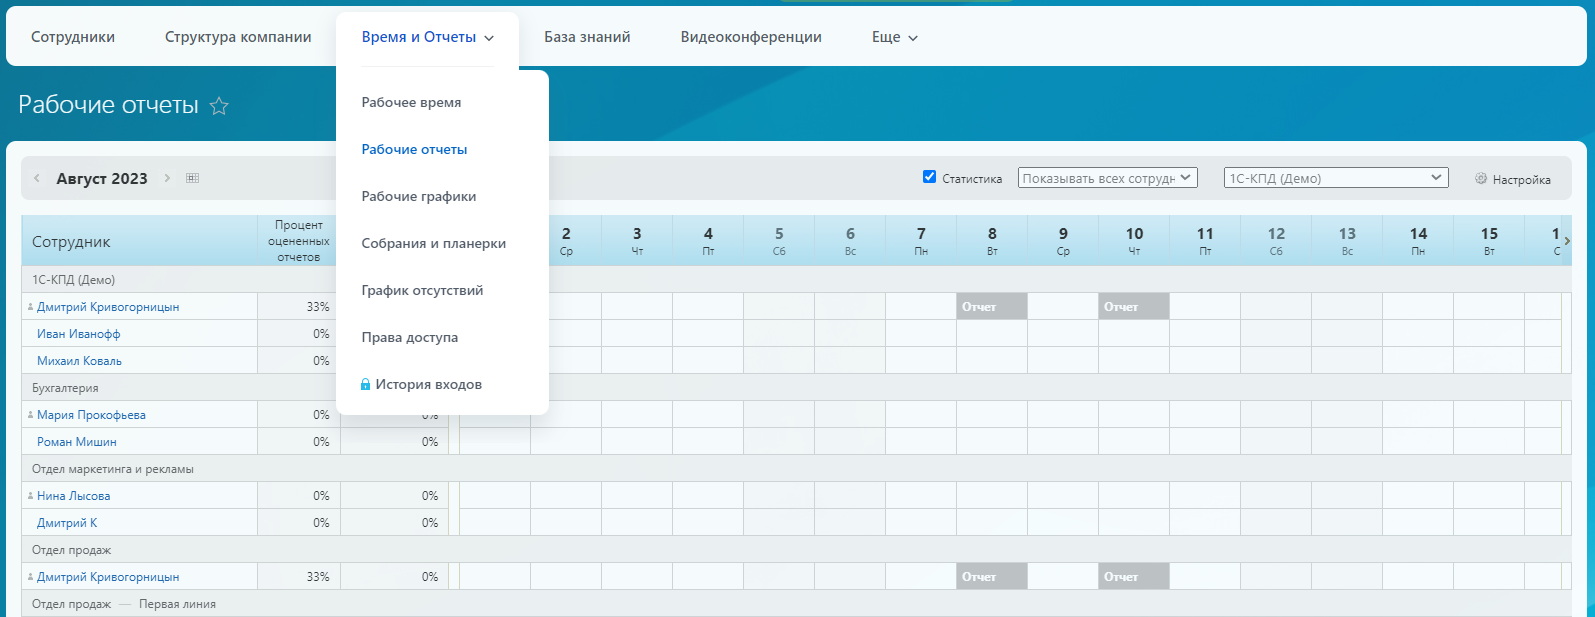1595x617 pixels.
Task: Open Рабочие графики from menu
Action: coord(419,196)
